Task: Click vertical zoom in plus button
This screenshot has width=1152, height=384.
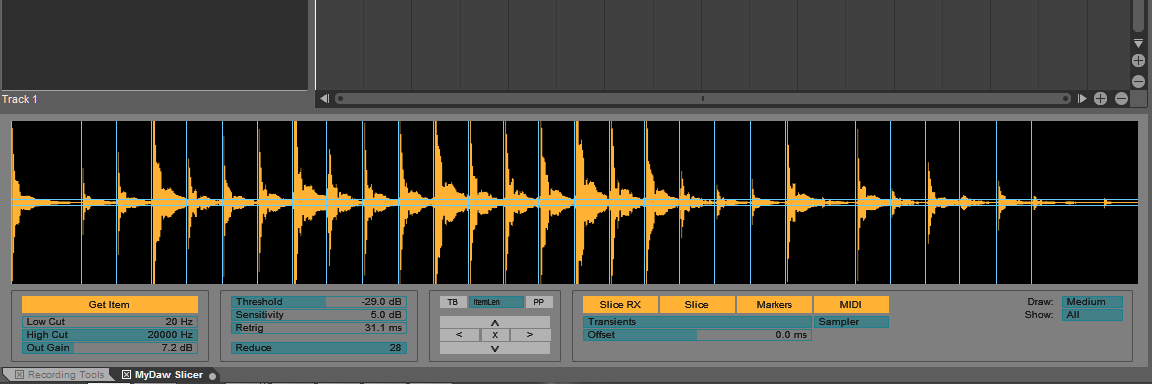Action: (1138, 60)
